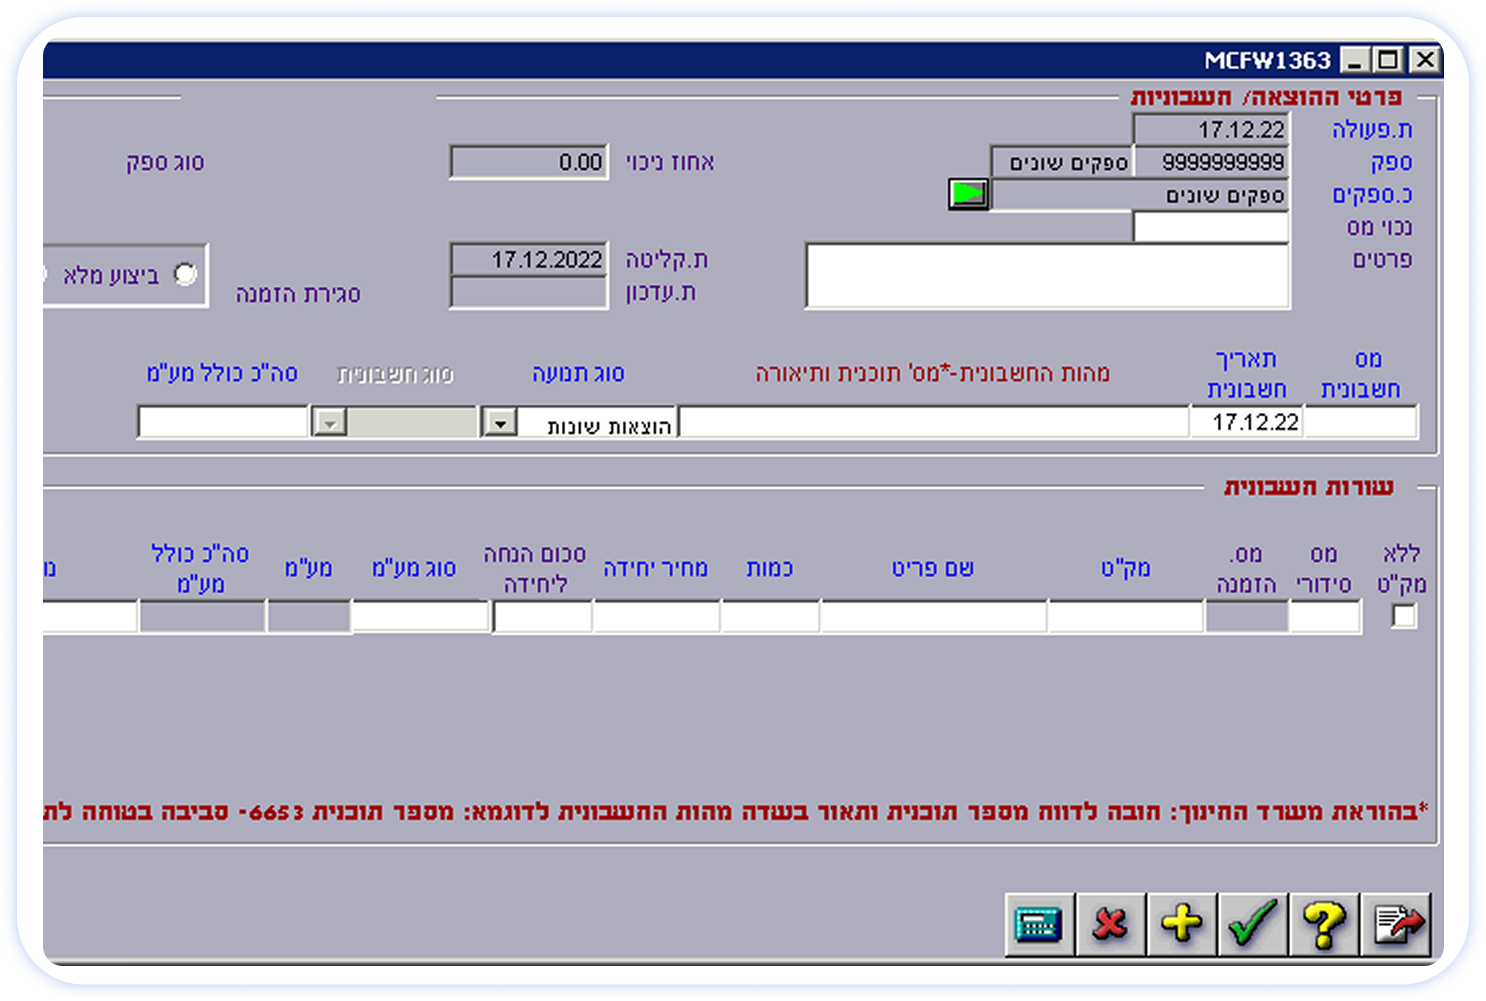Click the תאריך חשבונית date field
Screen dimensions: 1486x1001
pos(1246,422)
